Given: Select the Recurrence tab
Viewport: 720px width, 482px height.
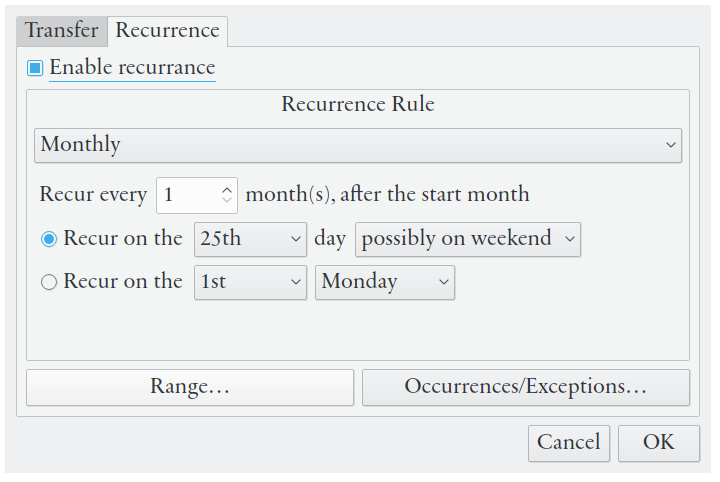Looking at the screenshot, I should (167, 30).
